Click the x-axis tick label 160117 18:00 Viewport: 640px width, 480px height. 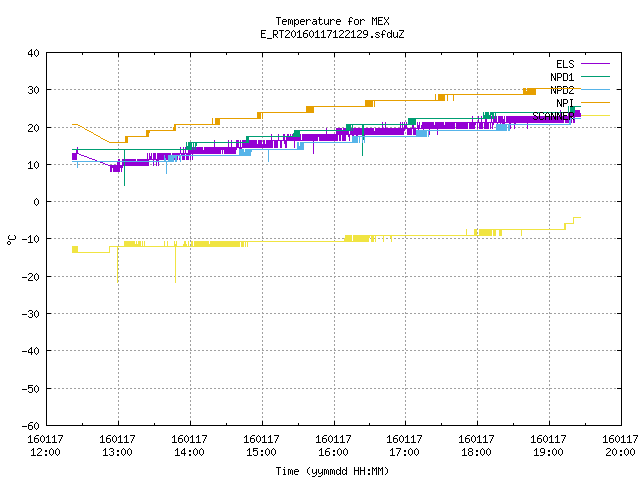[476, 445]
